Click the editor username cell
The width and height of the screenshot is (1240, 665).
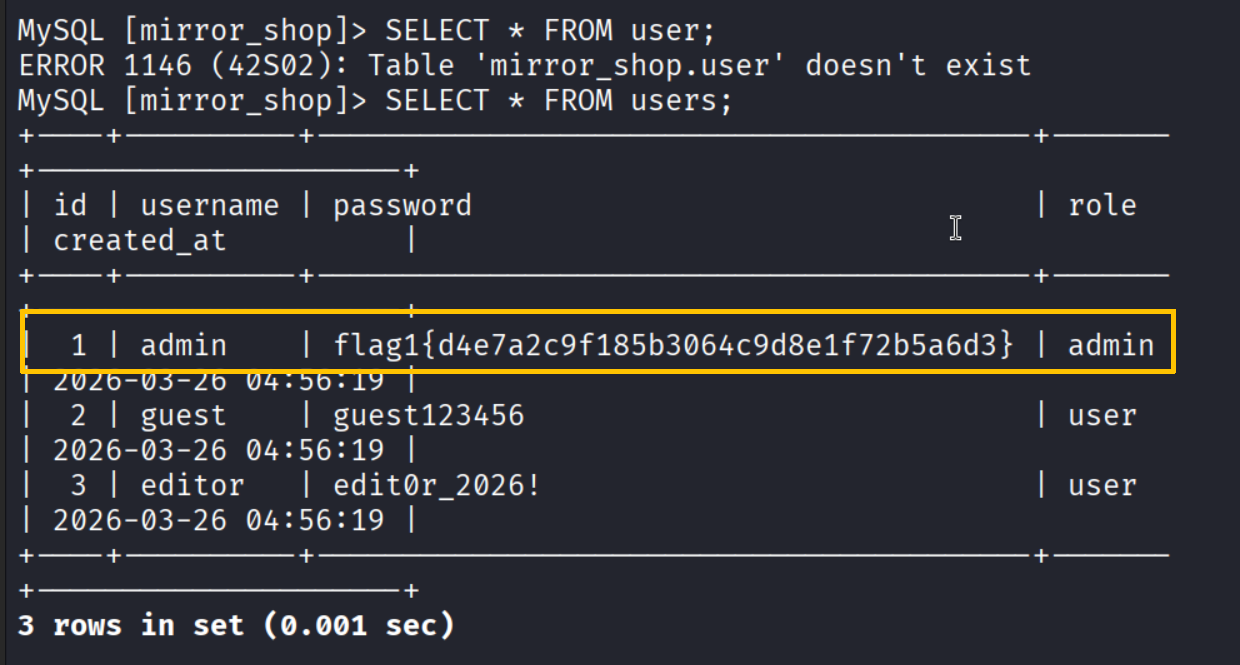(192, 486)
